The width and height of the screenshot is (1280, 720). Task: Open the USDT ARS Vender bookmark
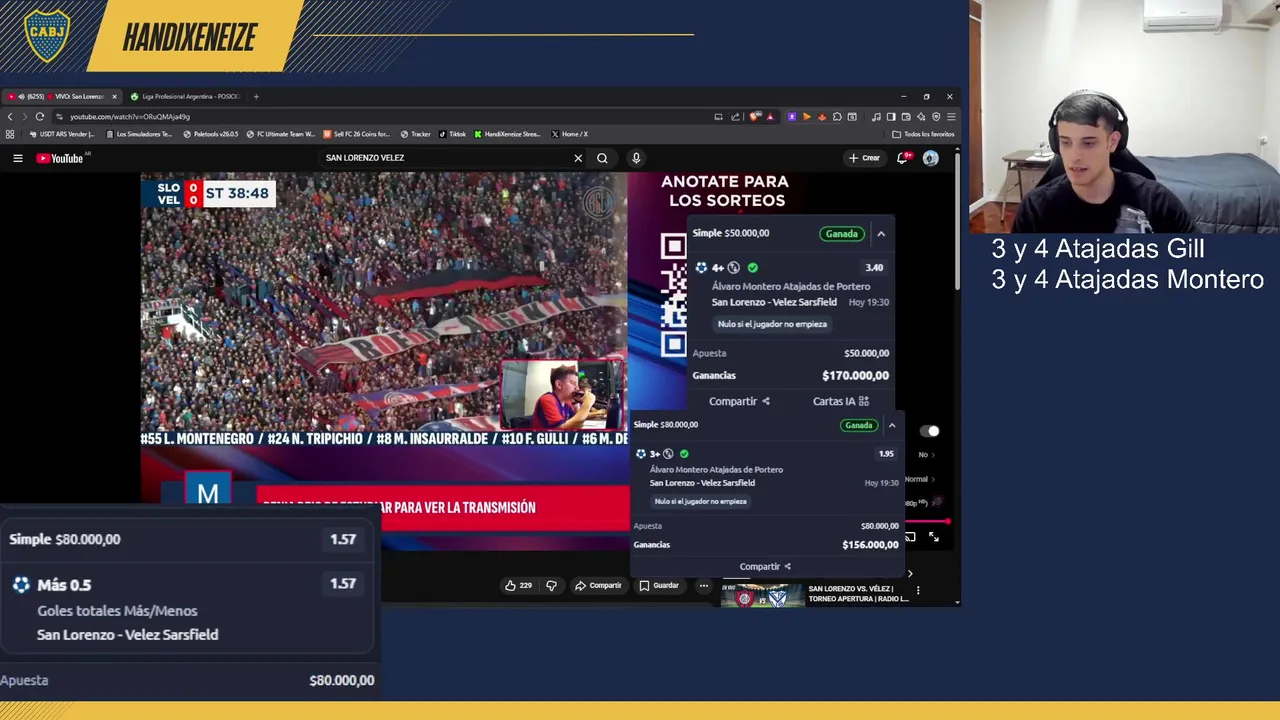click(62, 134)
